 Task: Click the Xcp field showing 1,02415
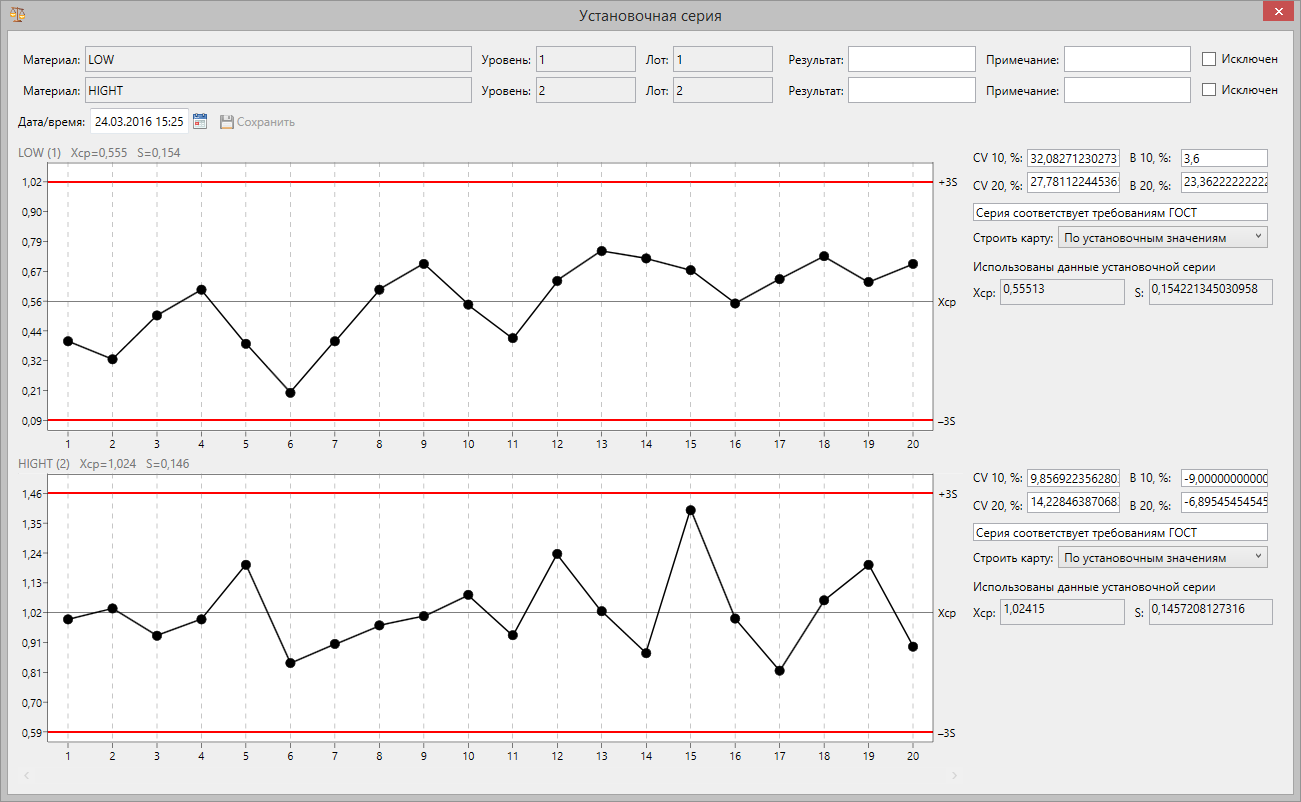point(1062,611)
